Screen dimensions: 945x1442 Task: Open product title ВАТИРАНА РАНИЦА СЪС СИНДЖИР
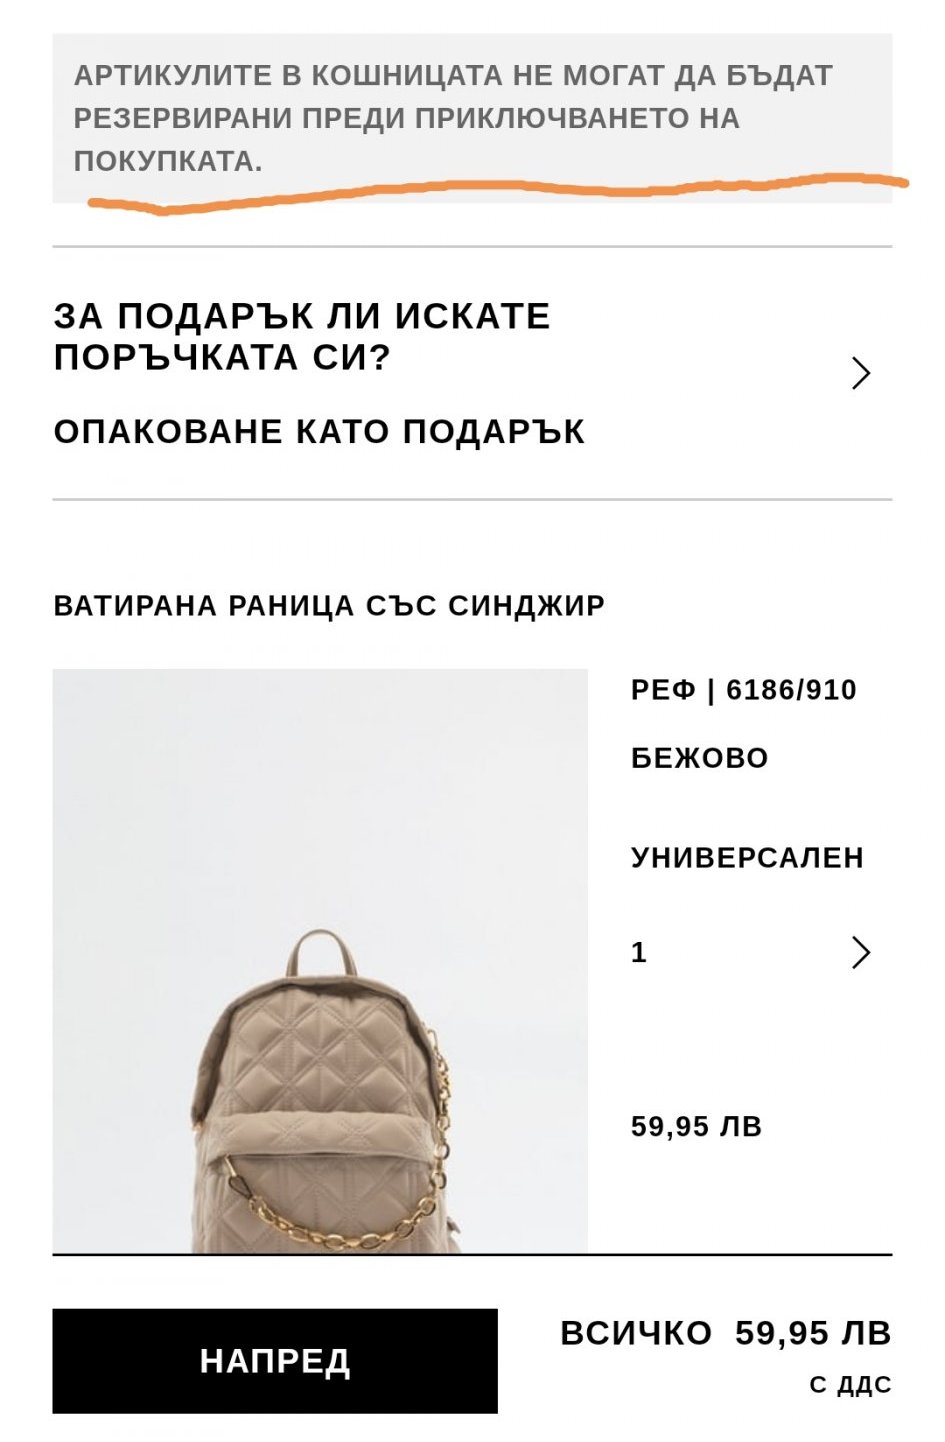(x=329, y=606)
